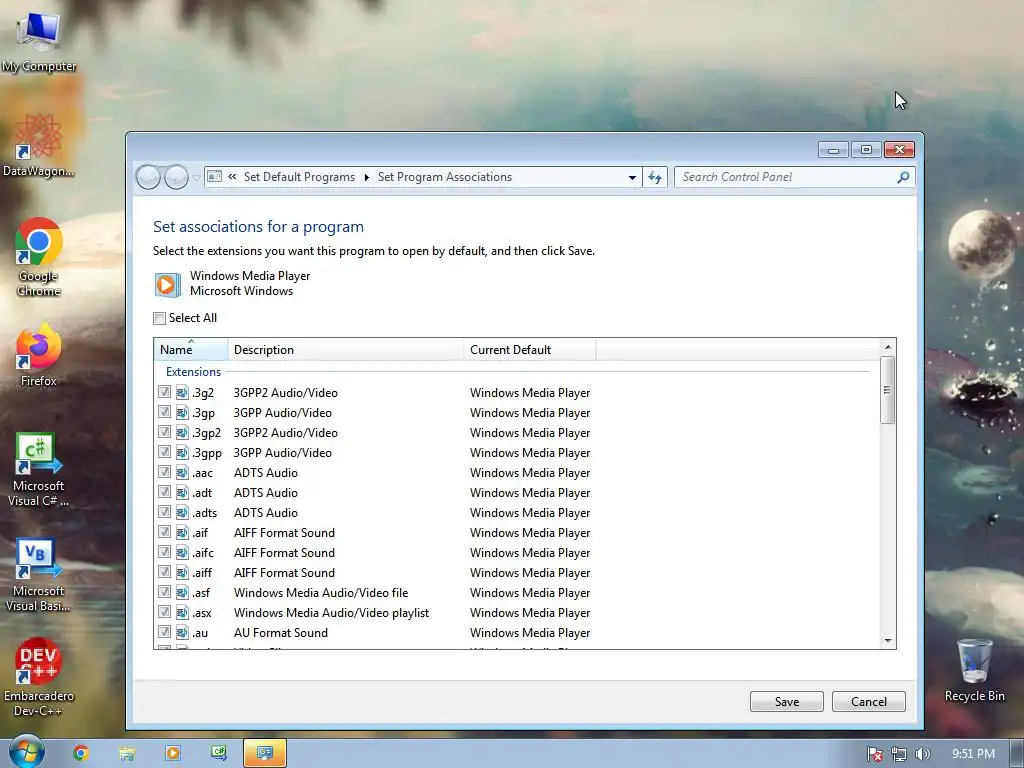Click the Save button
The width and height of the screenshot is (1024, 768).
coord(787,701)
